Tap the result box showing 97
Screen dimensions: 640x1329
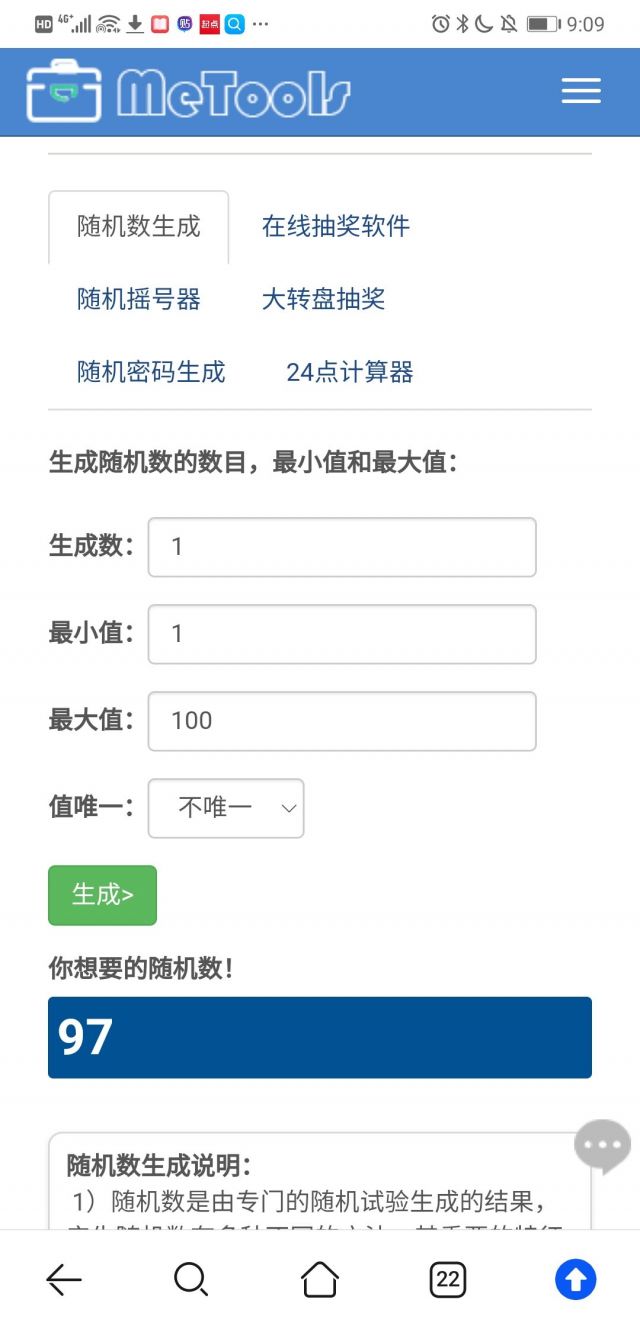(x=320, y=1037)
